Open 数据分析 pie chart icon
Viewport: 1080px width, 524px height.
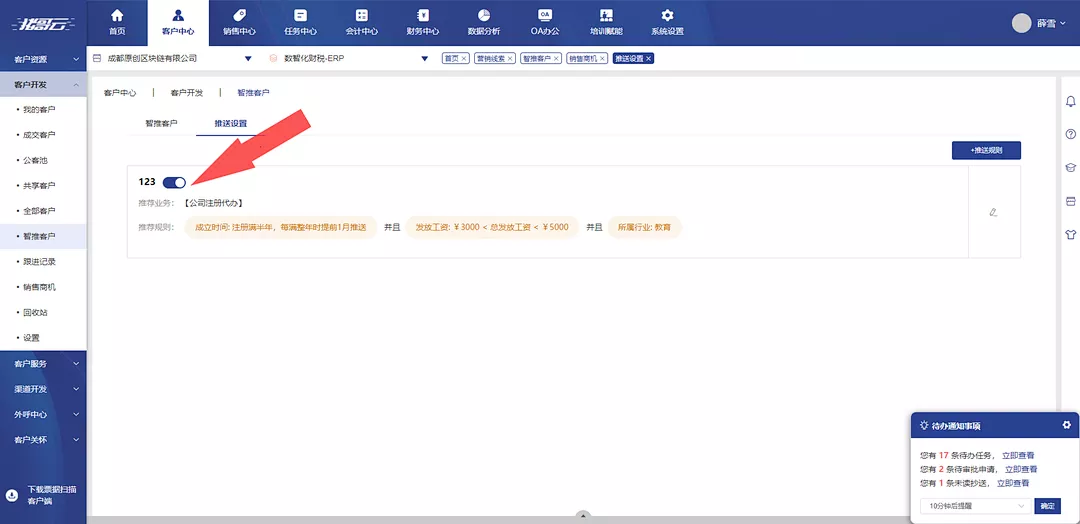[484, 15]
